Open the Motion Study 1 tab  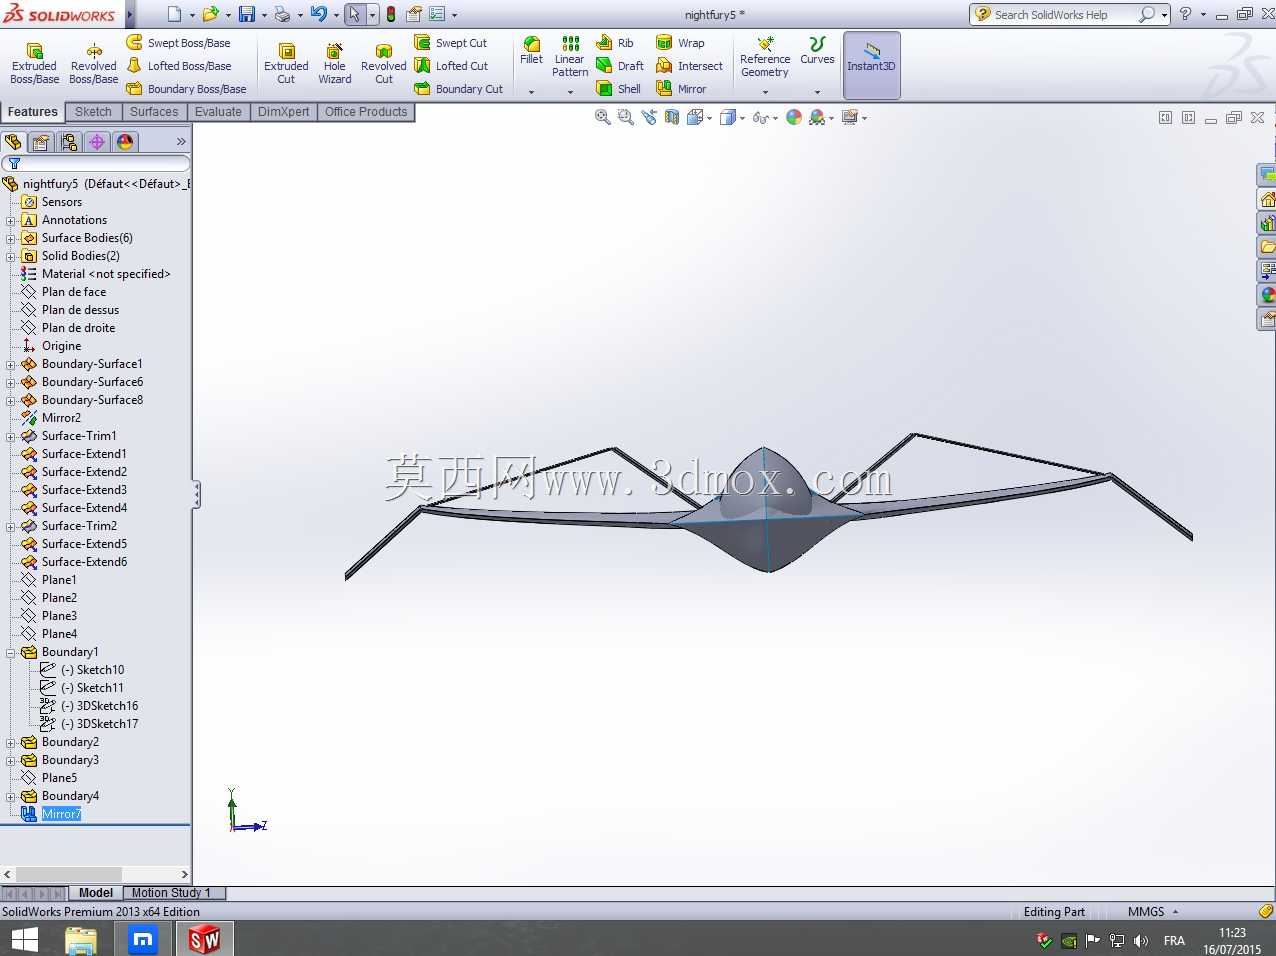coord(172,893)
